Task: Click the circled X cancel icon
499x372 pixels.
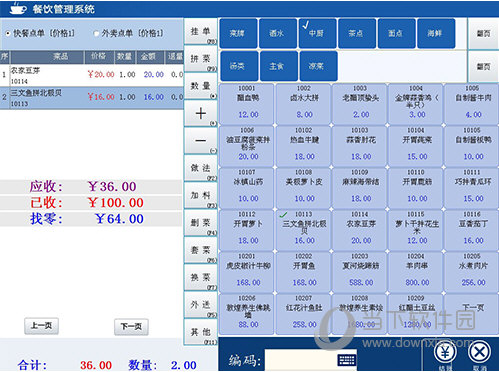Action: (x=479, y=352)
